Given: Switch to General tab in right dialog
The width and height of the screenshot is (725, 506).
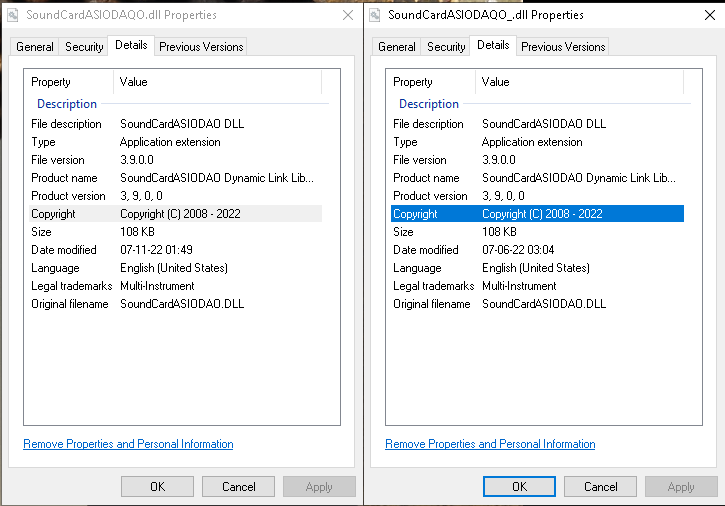Looking at the screenshot, I should coord(397,47).
